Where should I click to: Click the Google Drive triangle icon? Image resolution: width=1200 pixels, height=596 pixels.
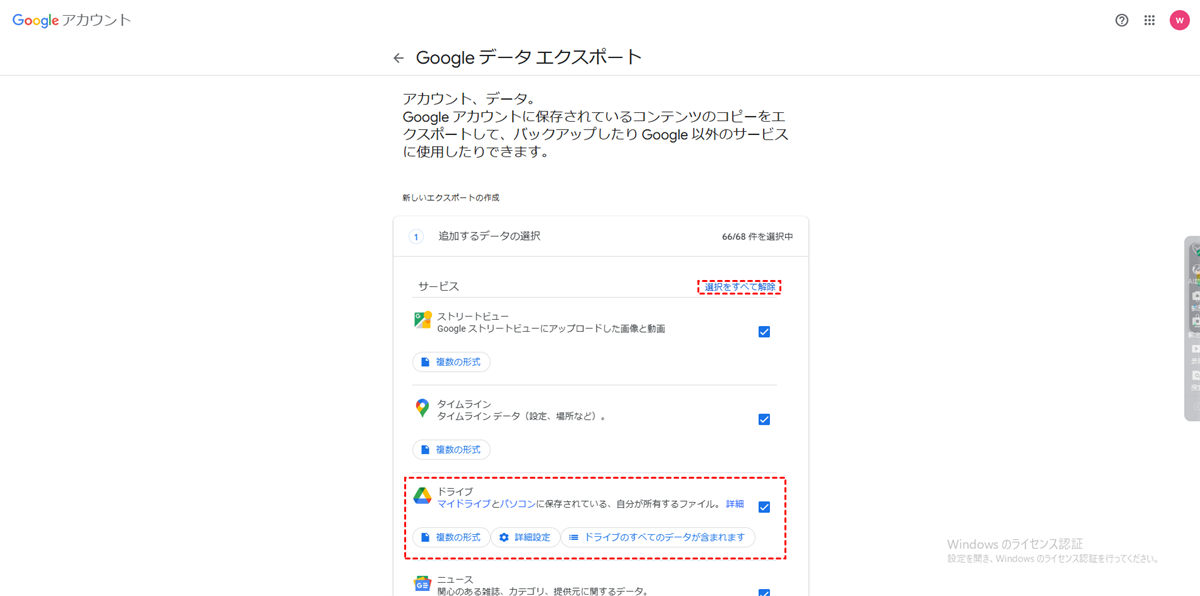tap(422, 496)
